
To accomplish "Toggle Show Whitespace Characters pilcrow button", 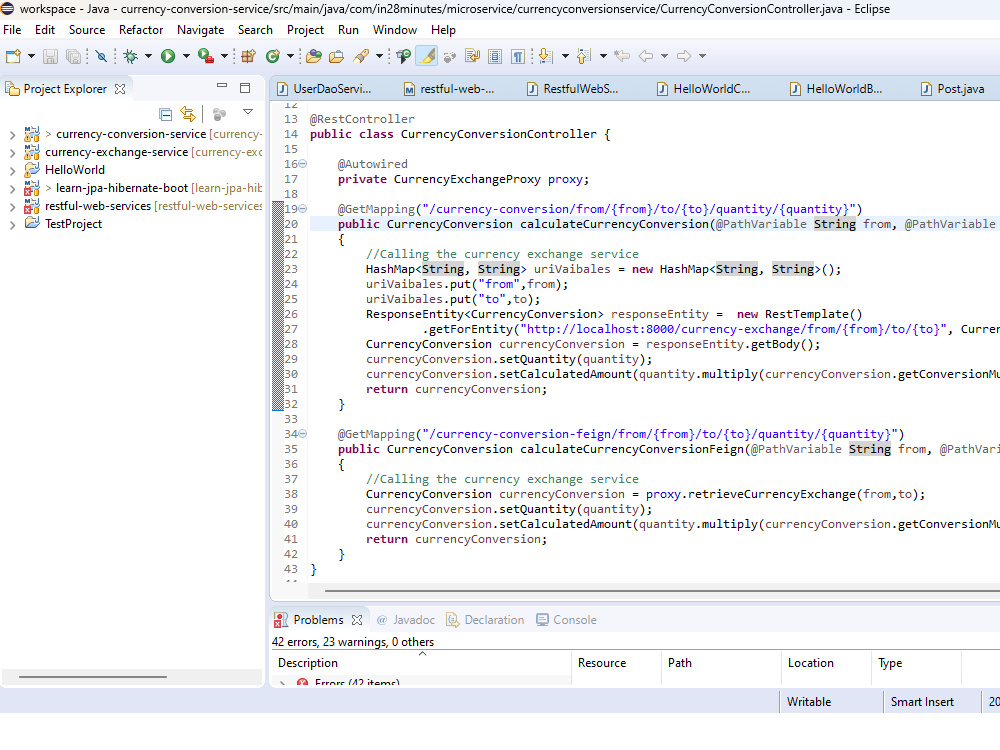I will click(x=518, y=56).
